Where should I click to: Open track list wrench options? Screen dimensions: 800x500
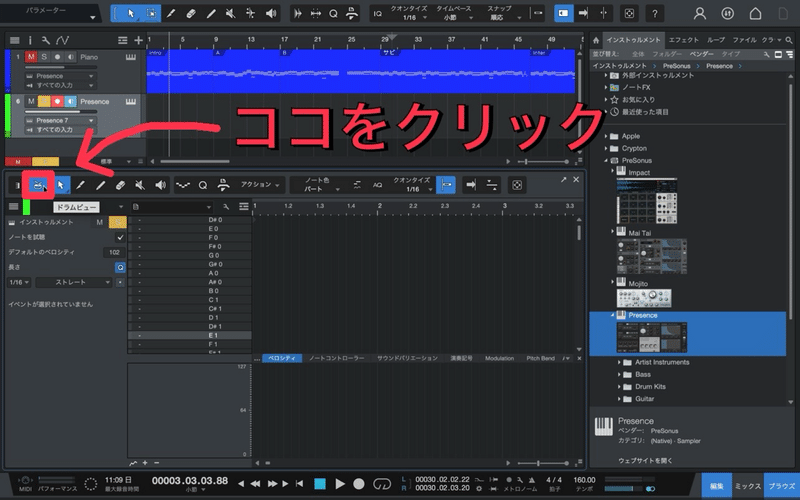[45, 40]
